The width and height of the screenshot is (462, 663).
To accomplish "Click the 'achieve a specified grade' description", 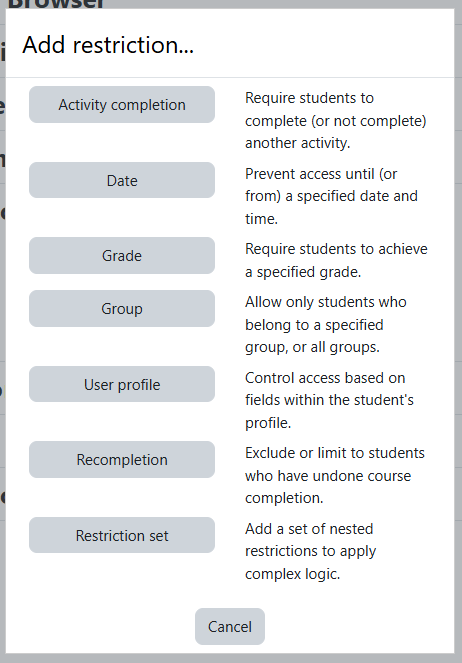I will [x=336, y=260].
